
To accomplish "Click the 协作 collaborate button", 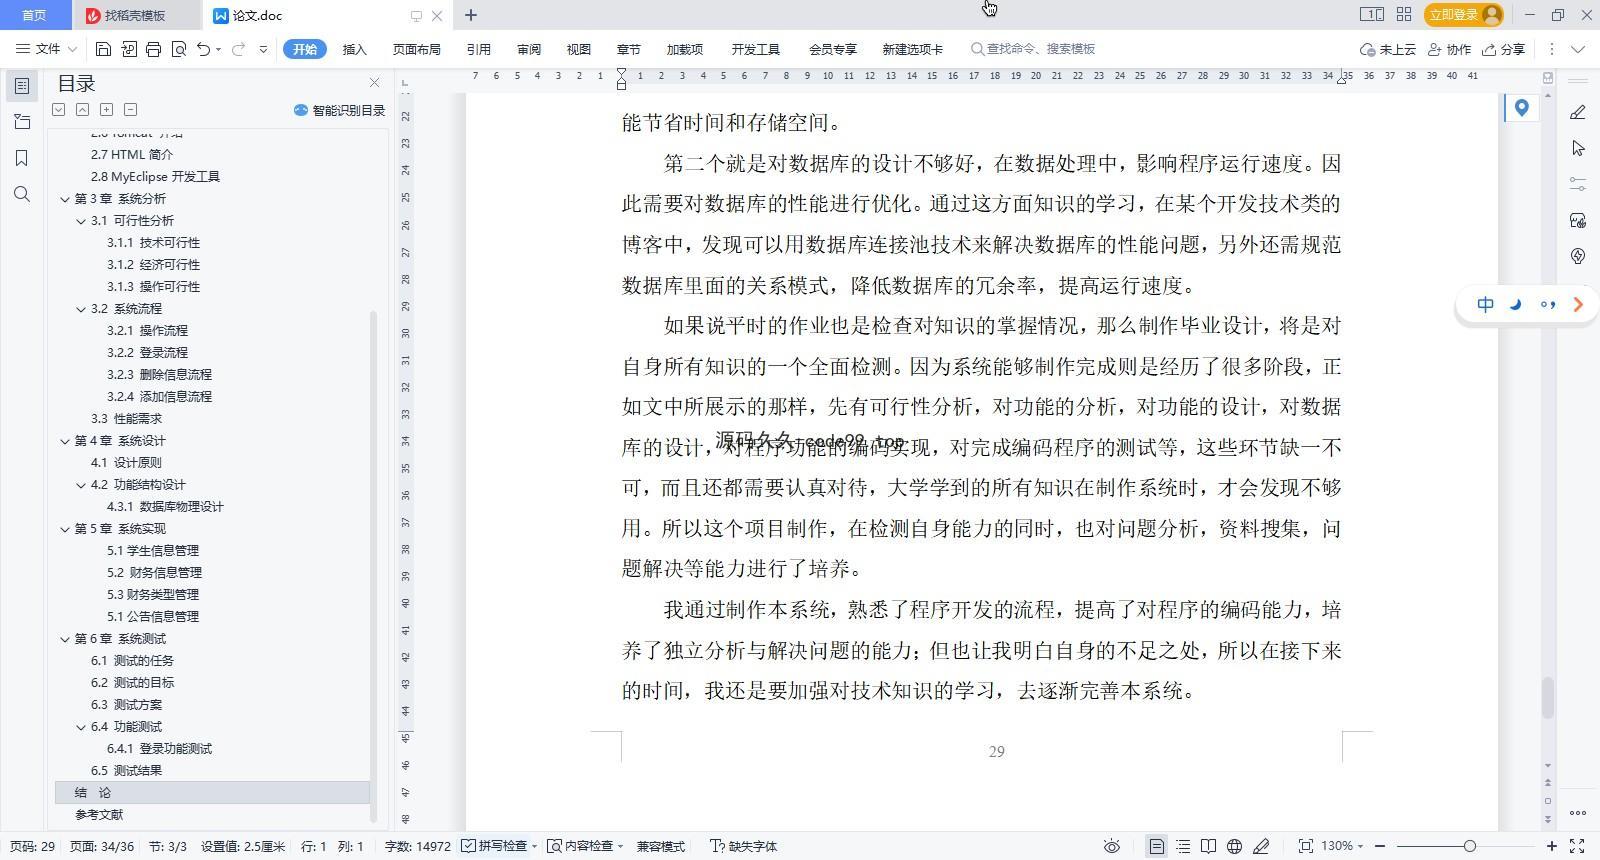I will point(1449,49).
